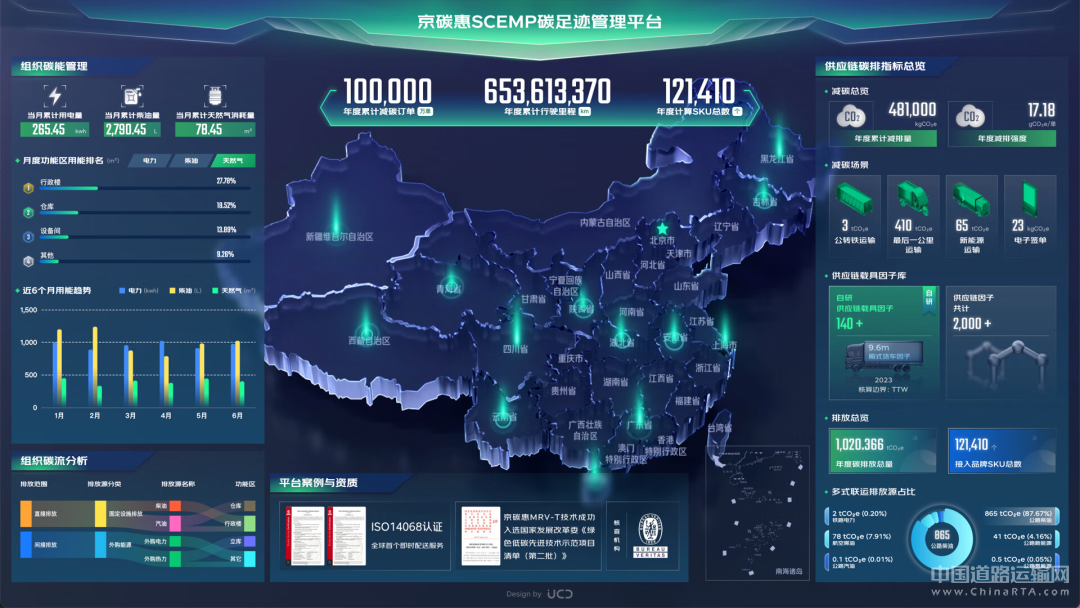Click the 年度减排强度 green label
Image resolution: width=1080 pixels, height=608 pixels.
tap(1002, 138)
